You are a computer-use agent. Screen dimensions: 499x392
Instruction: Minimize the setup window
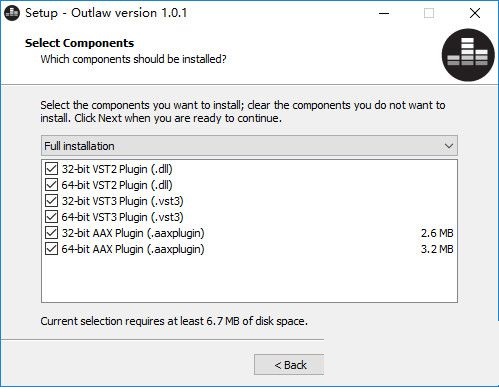(384, 13)
